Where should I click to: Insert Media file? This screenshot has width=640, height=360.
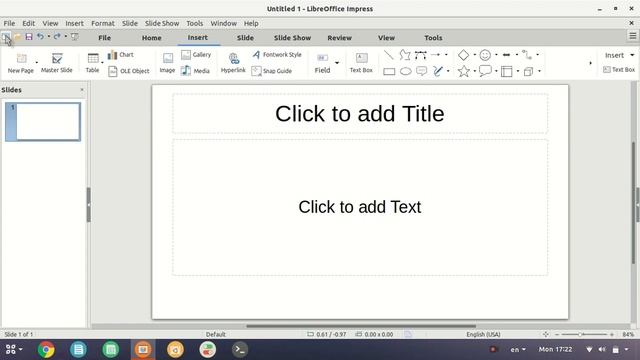pos(195,71)
